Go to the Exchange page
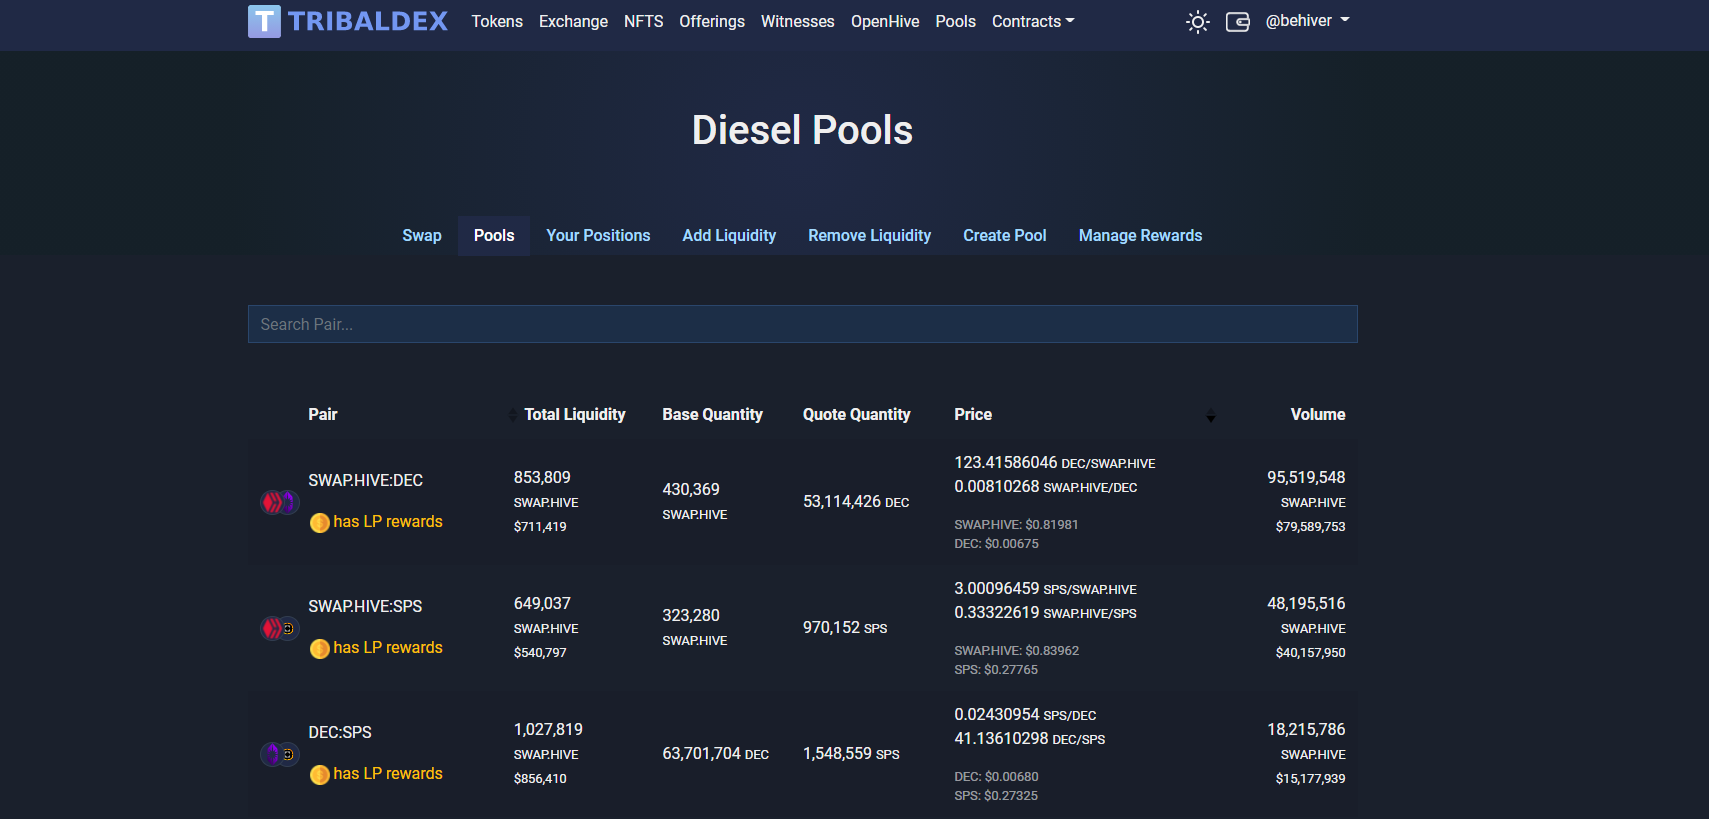The height and width of the screenshot is (819, 1709). tap(573, 22)
